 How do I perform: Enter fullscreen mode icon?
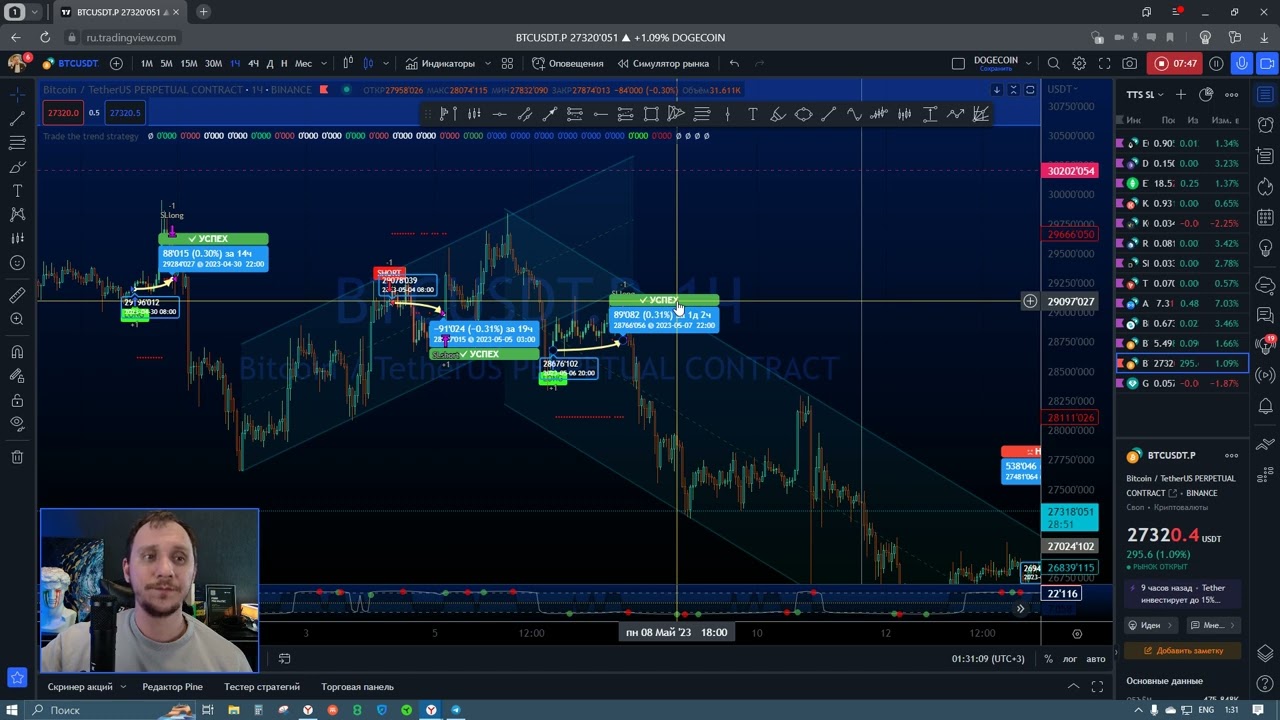click(1104, 63)
